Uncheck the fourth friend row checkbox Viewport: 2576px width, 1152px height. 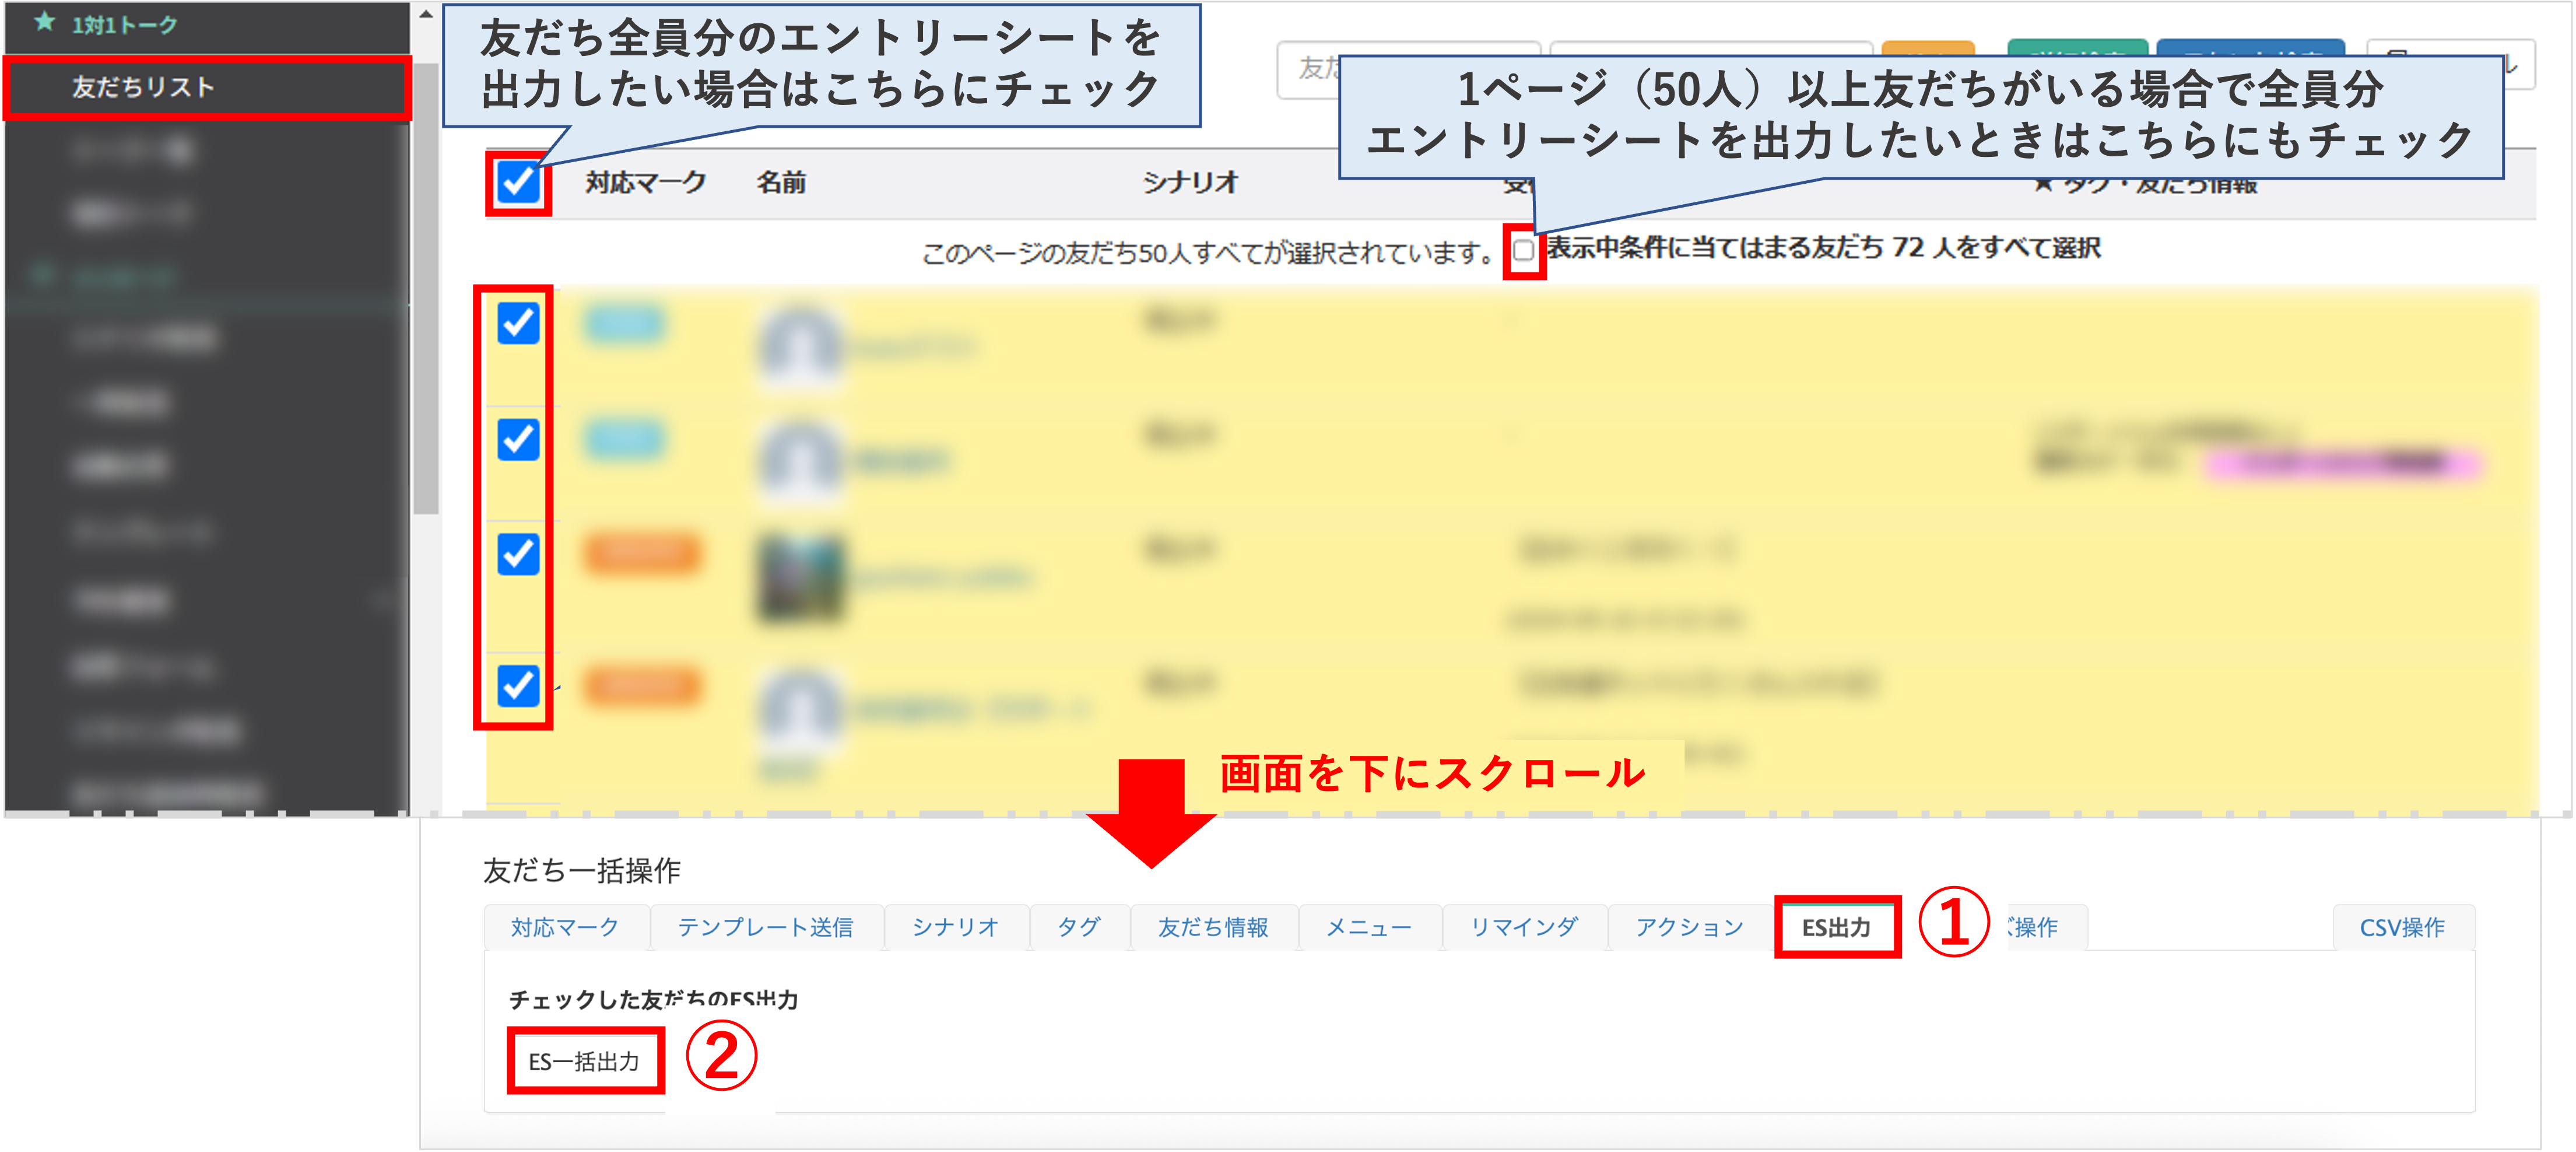pyautogui.click(x=518, y=686)
